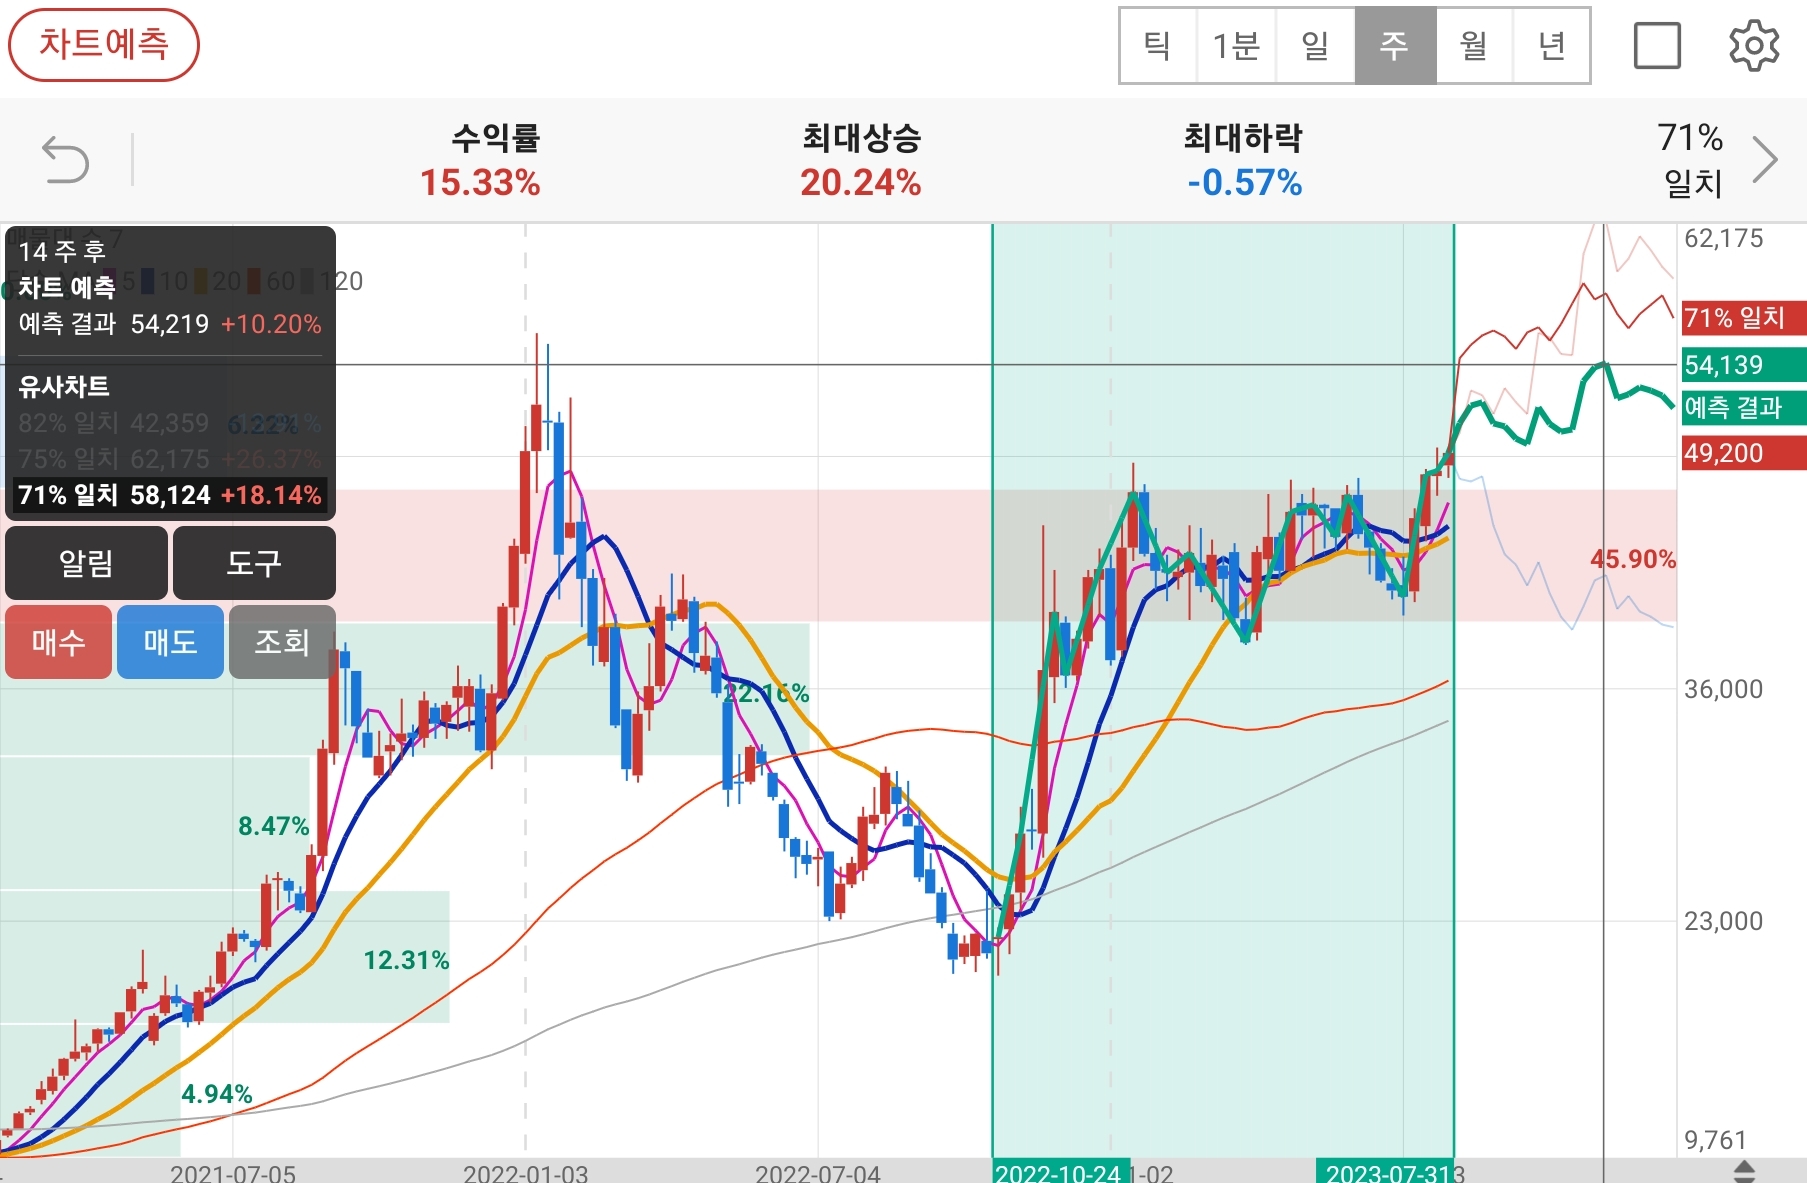Go to next similar chart chevron
Screen dimensions: 1807x1183
click(1766, 160)
